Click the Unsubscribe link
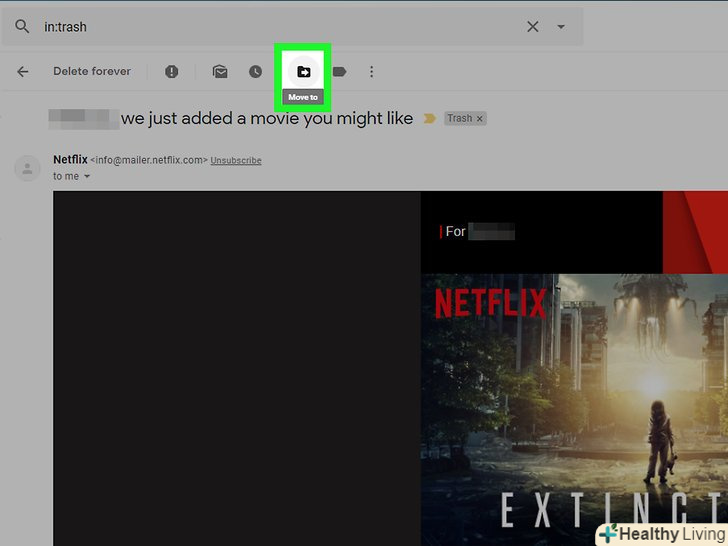This screenshot has width=728, height=546. point(236,160)
